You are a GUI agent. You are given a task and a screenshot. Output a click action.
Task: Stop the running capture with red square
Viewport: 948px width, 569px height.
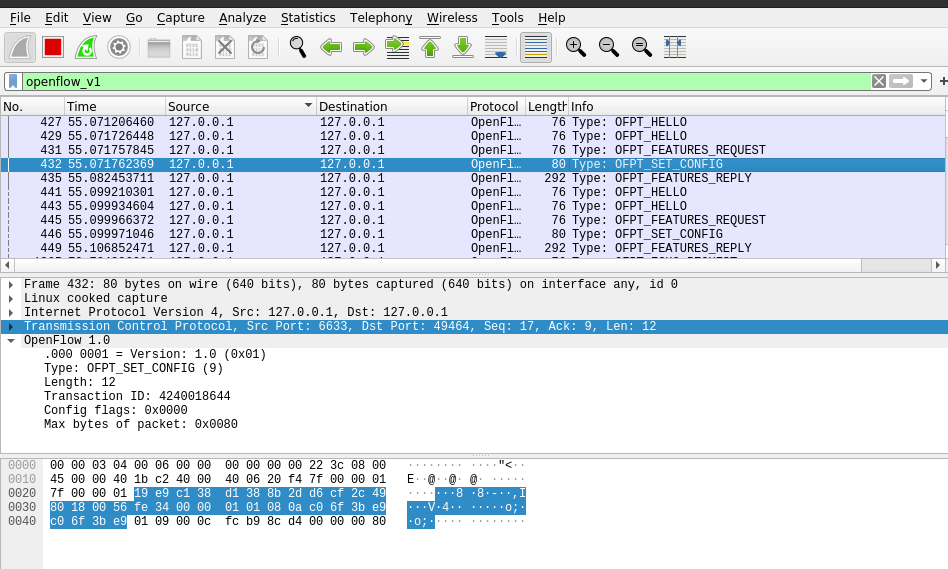pos(53,47)
